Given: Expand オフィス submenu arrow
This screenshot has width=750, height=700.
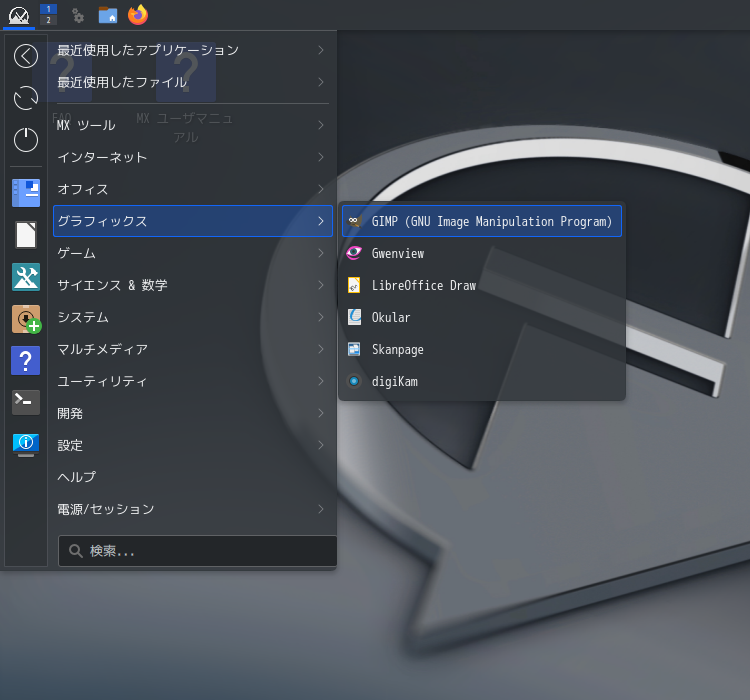Looking at the screenshot, I should pyautogui.click(x=321, y=189).
